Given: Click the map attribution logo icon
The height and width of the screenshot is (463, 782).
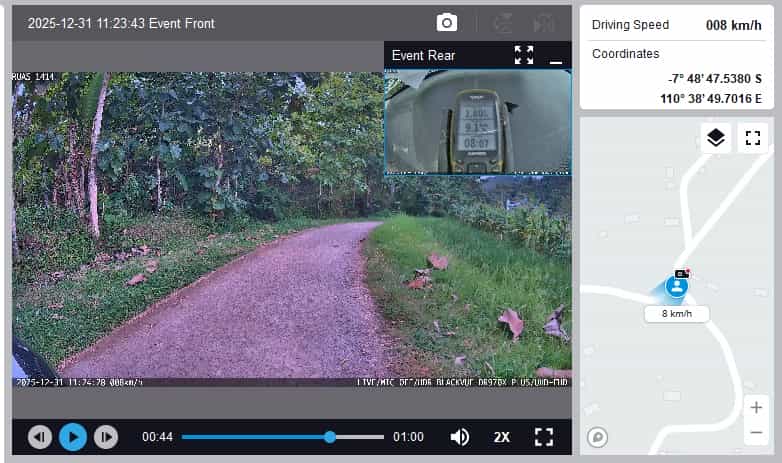Looking at the screenshot, I should [x=598, y=436].
